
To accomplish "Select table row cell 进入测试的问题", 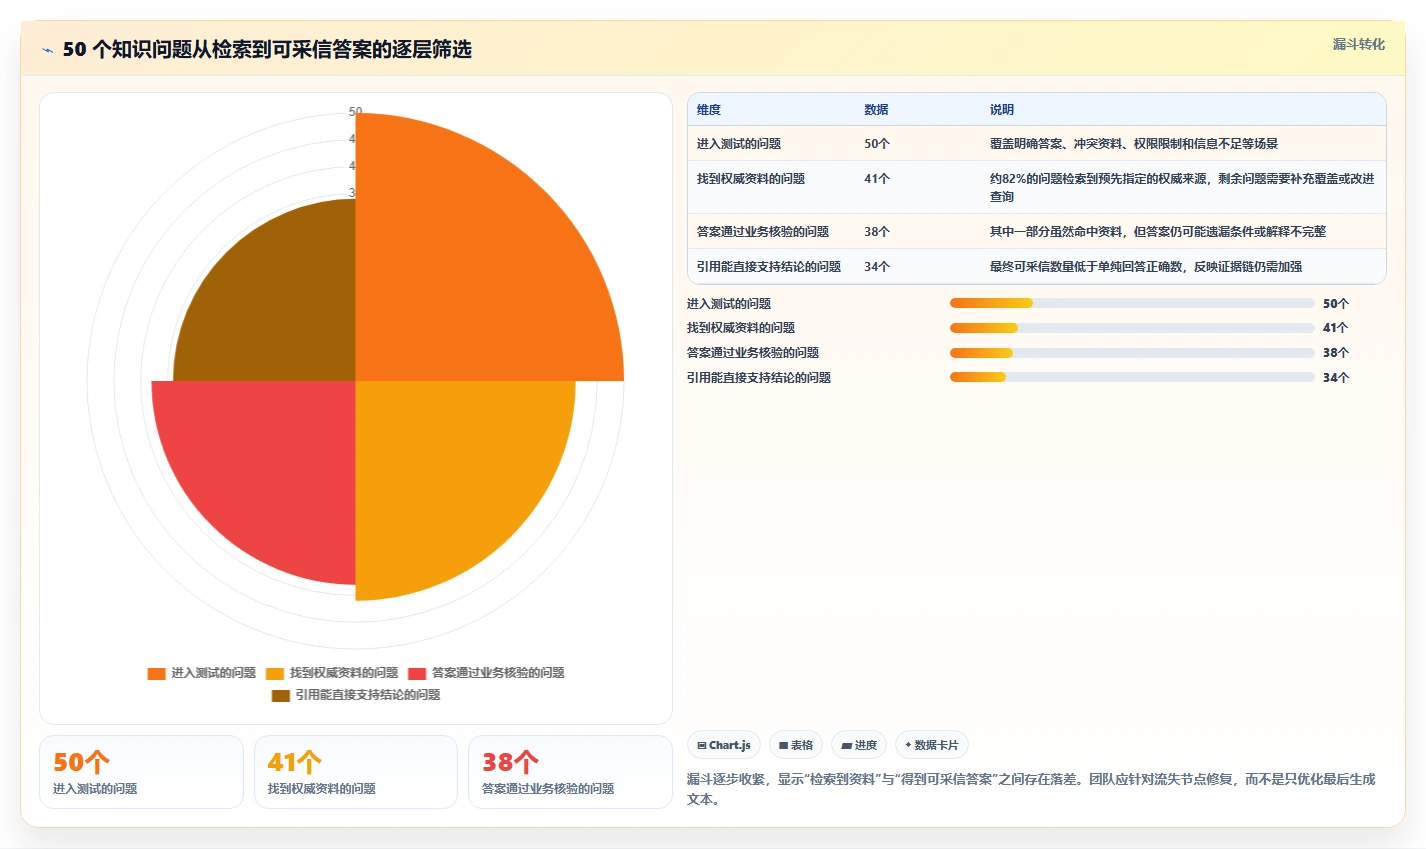I will [x=739, y=144].
